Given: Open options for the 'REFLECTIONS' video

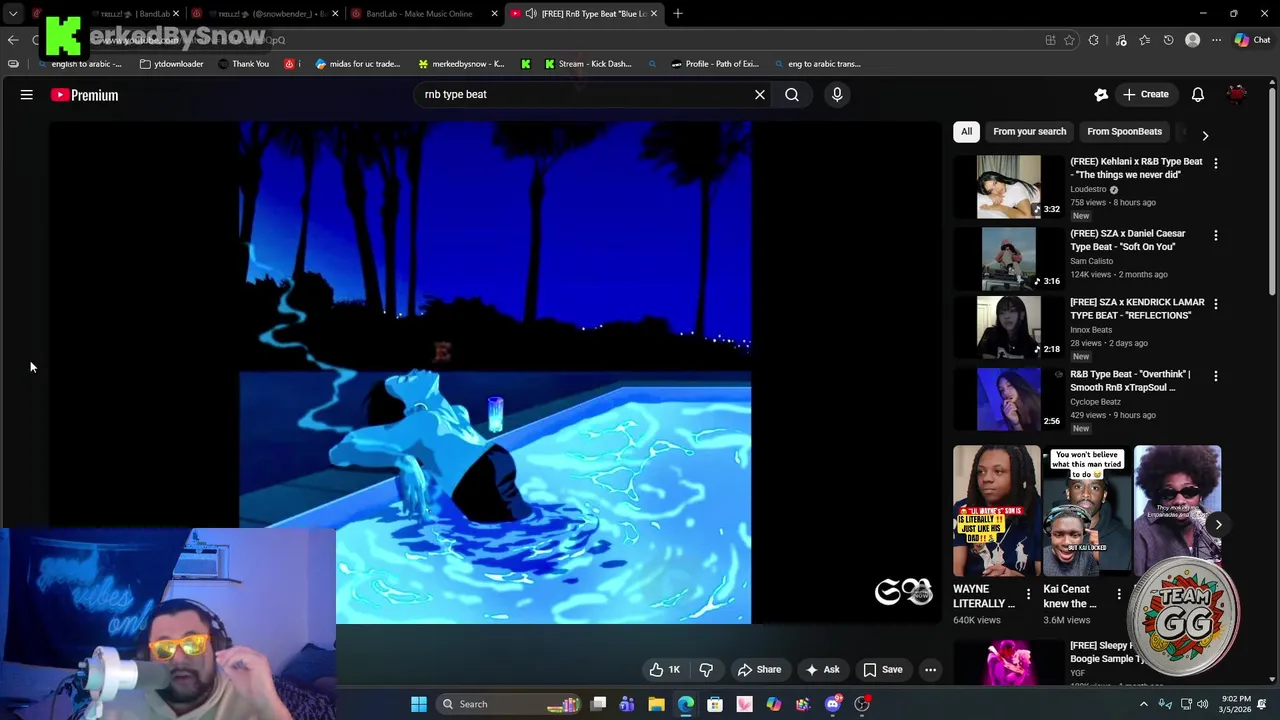Looking at the screenshot, I should [1216, 304].
